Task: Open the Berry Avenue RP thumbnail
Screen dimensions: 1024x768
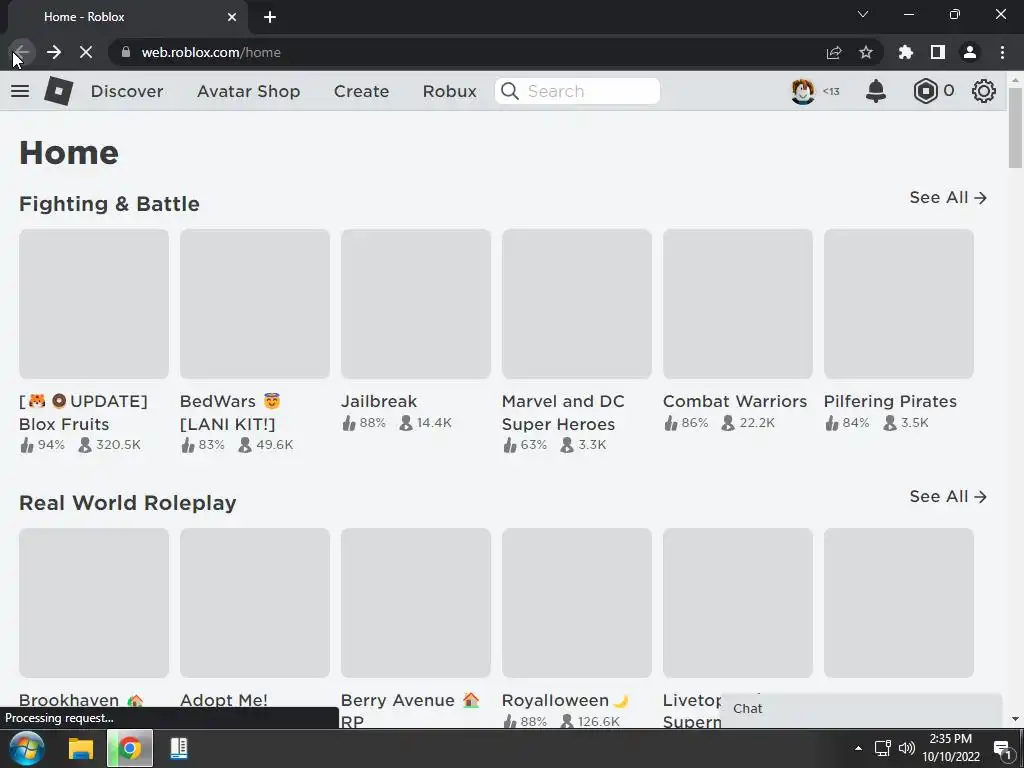Action: (x=416, y=603)
